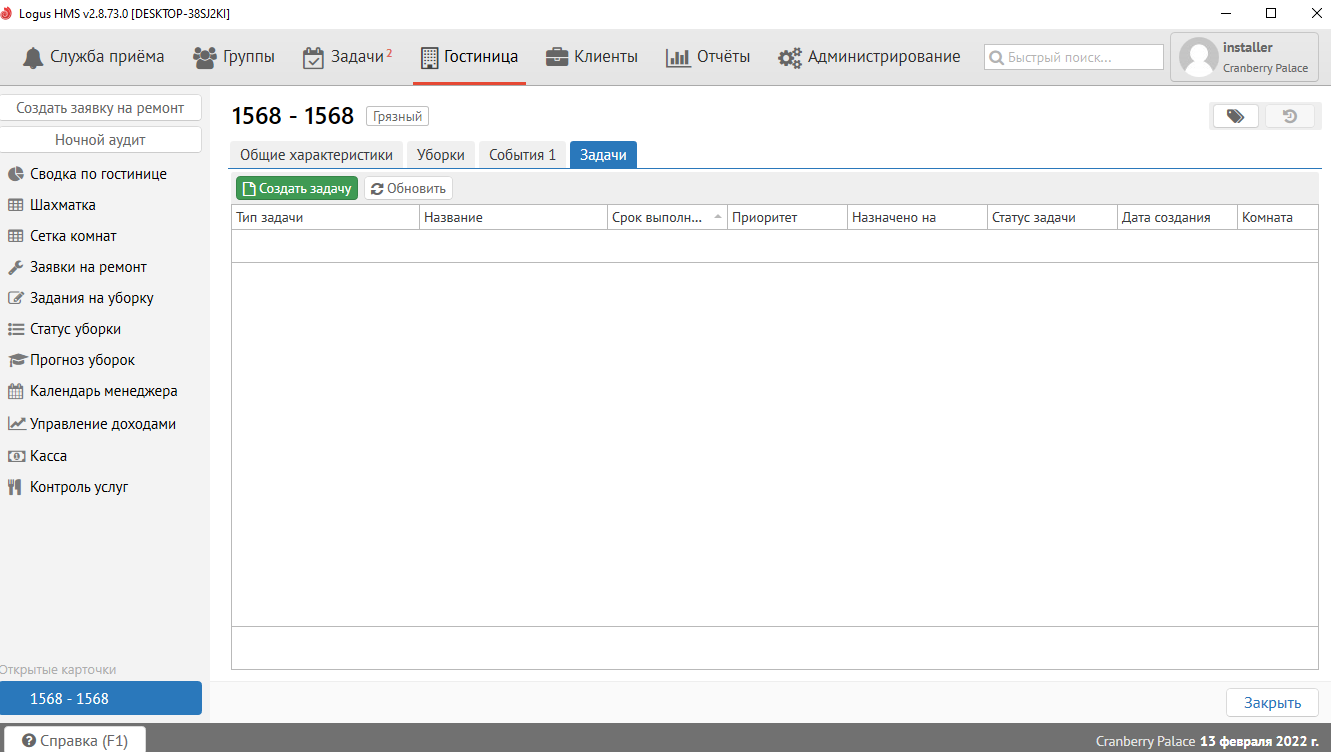
Task: Switch to Уборки tab
Action: pos(441,155)
